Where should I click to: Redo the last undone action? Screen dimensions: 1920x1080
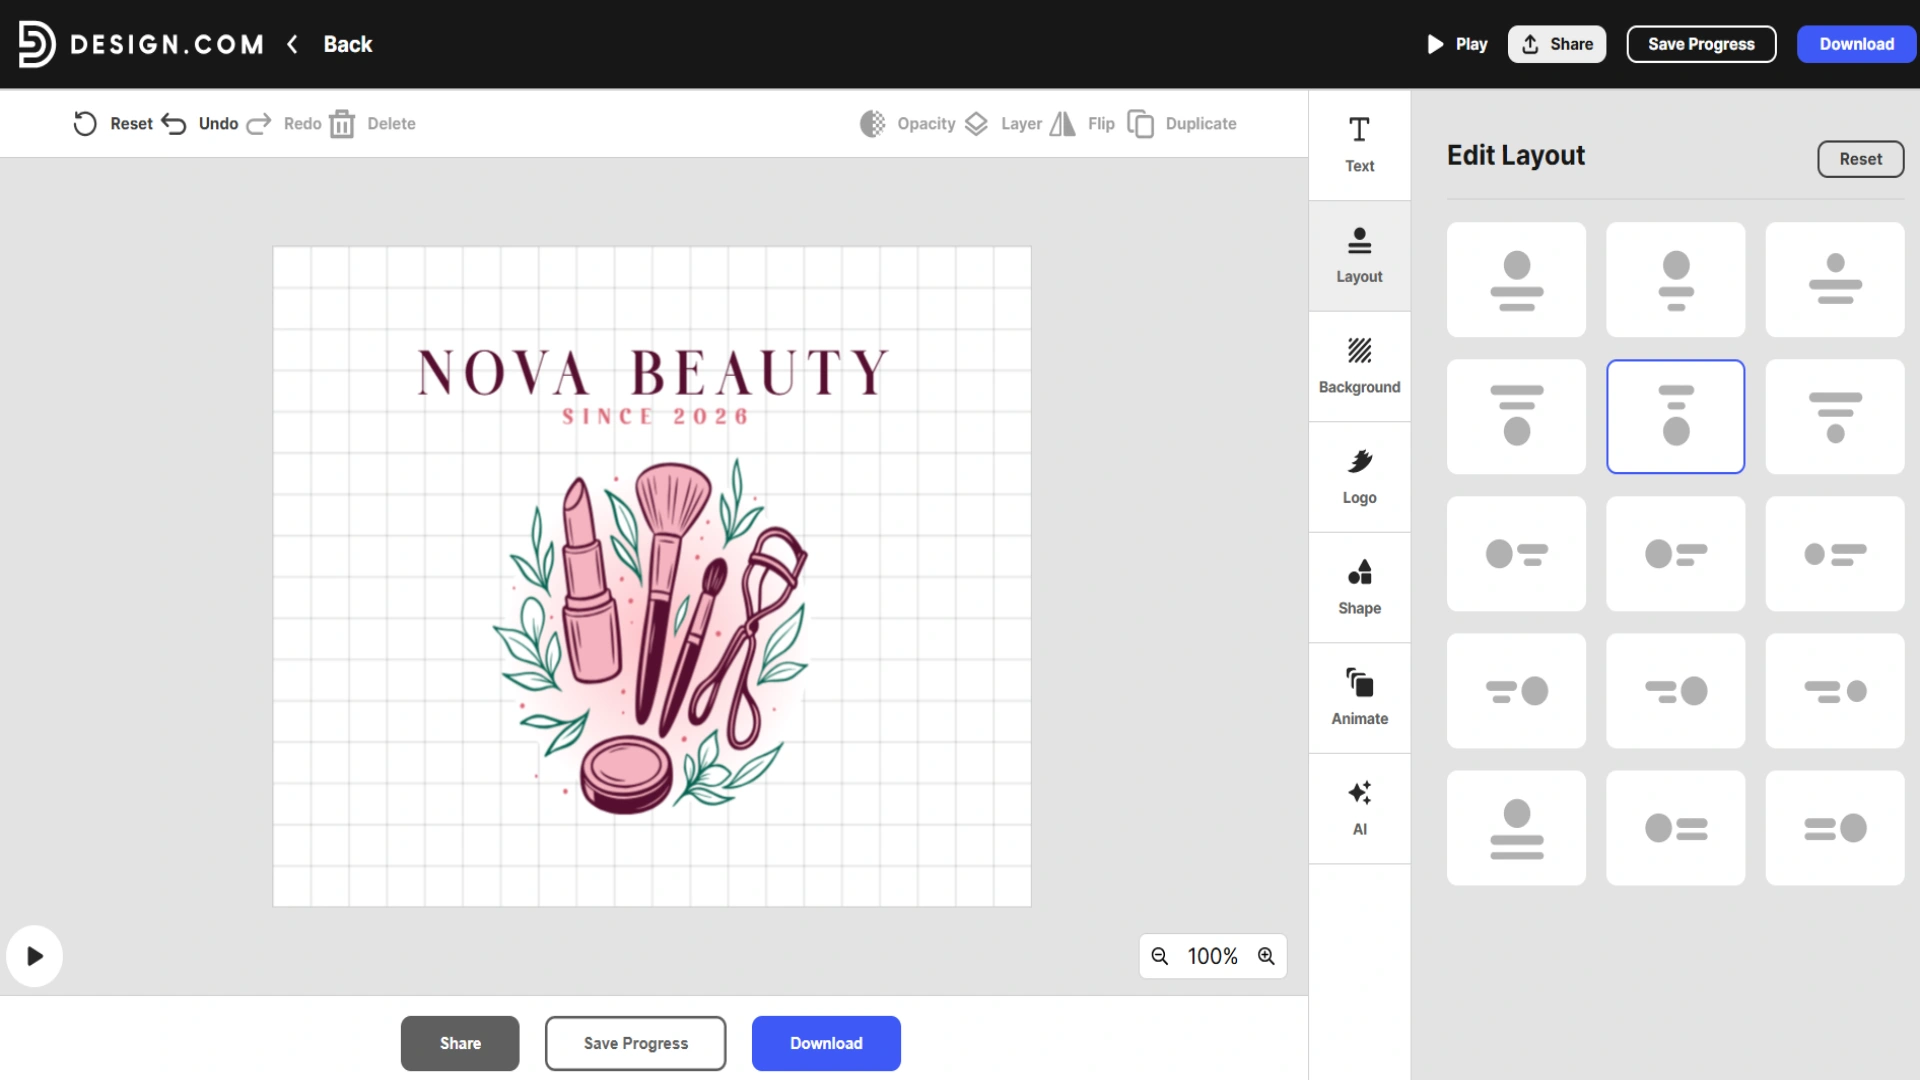click(284, 123)
